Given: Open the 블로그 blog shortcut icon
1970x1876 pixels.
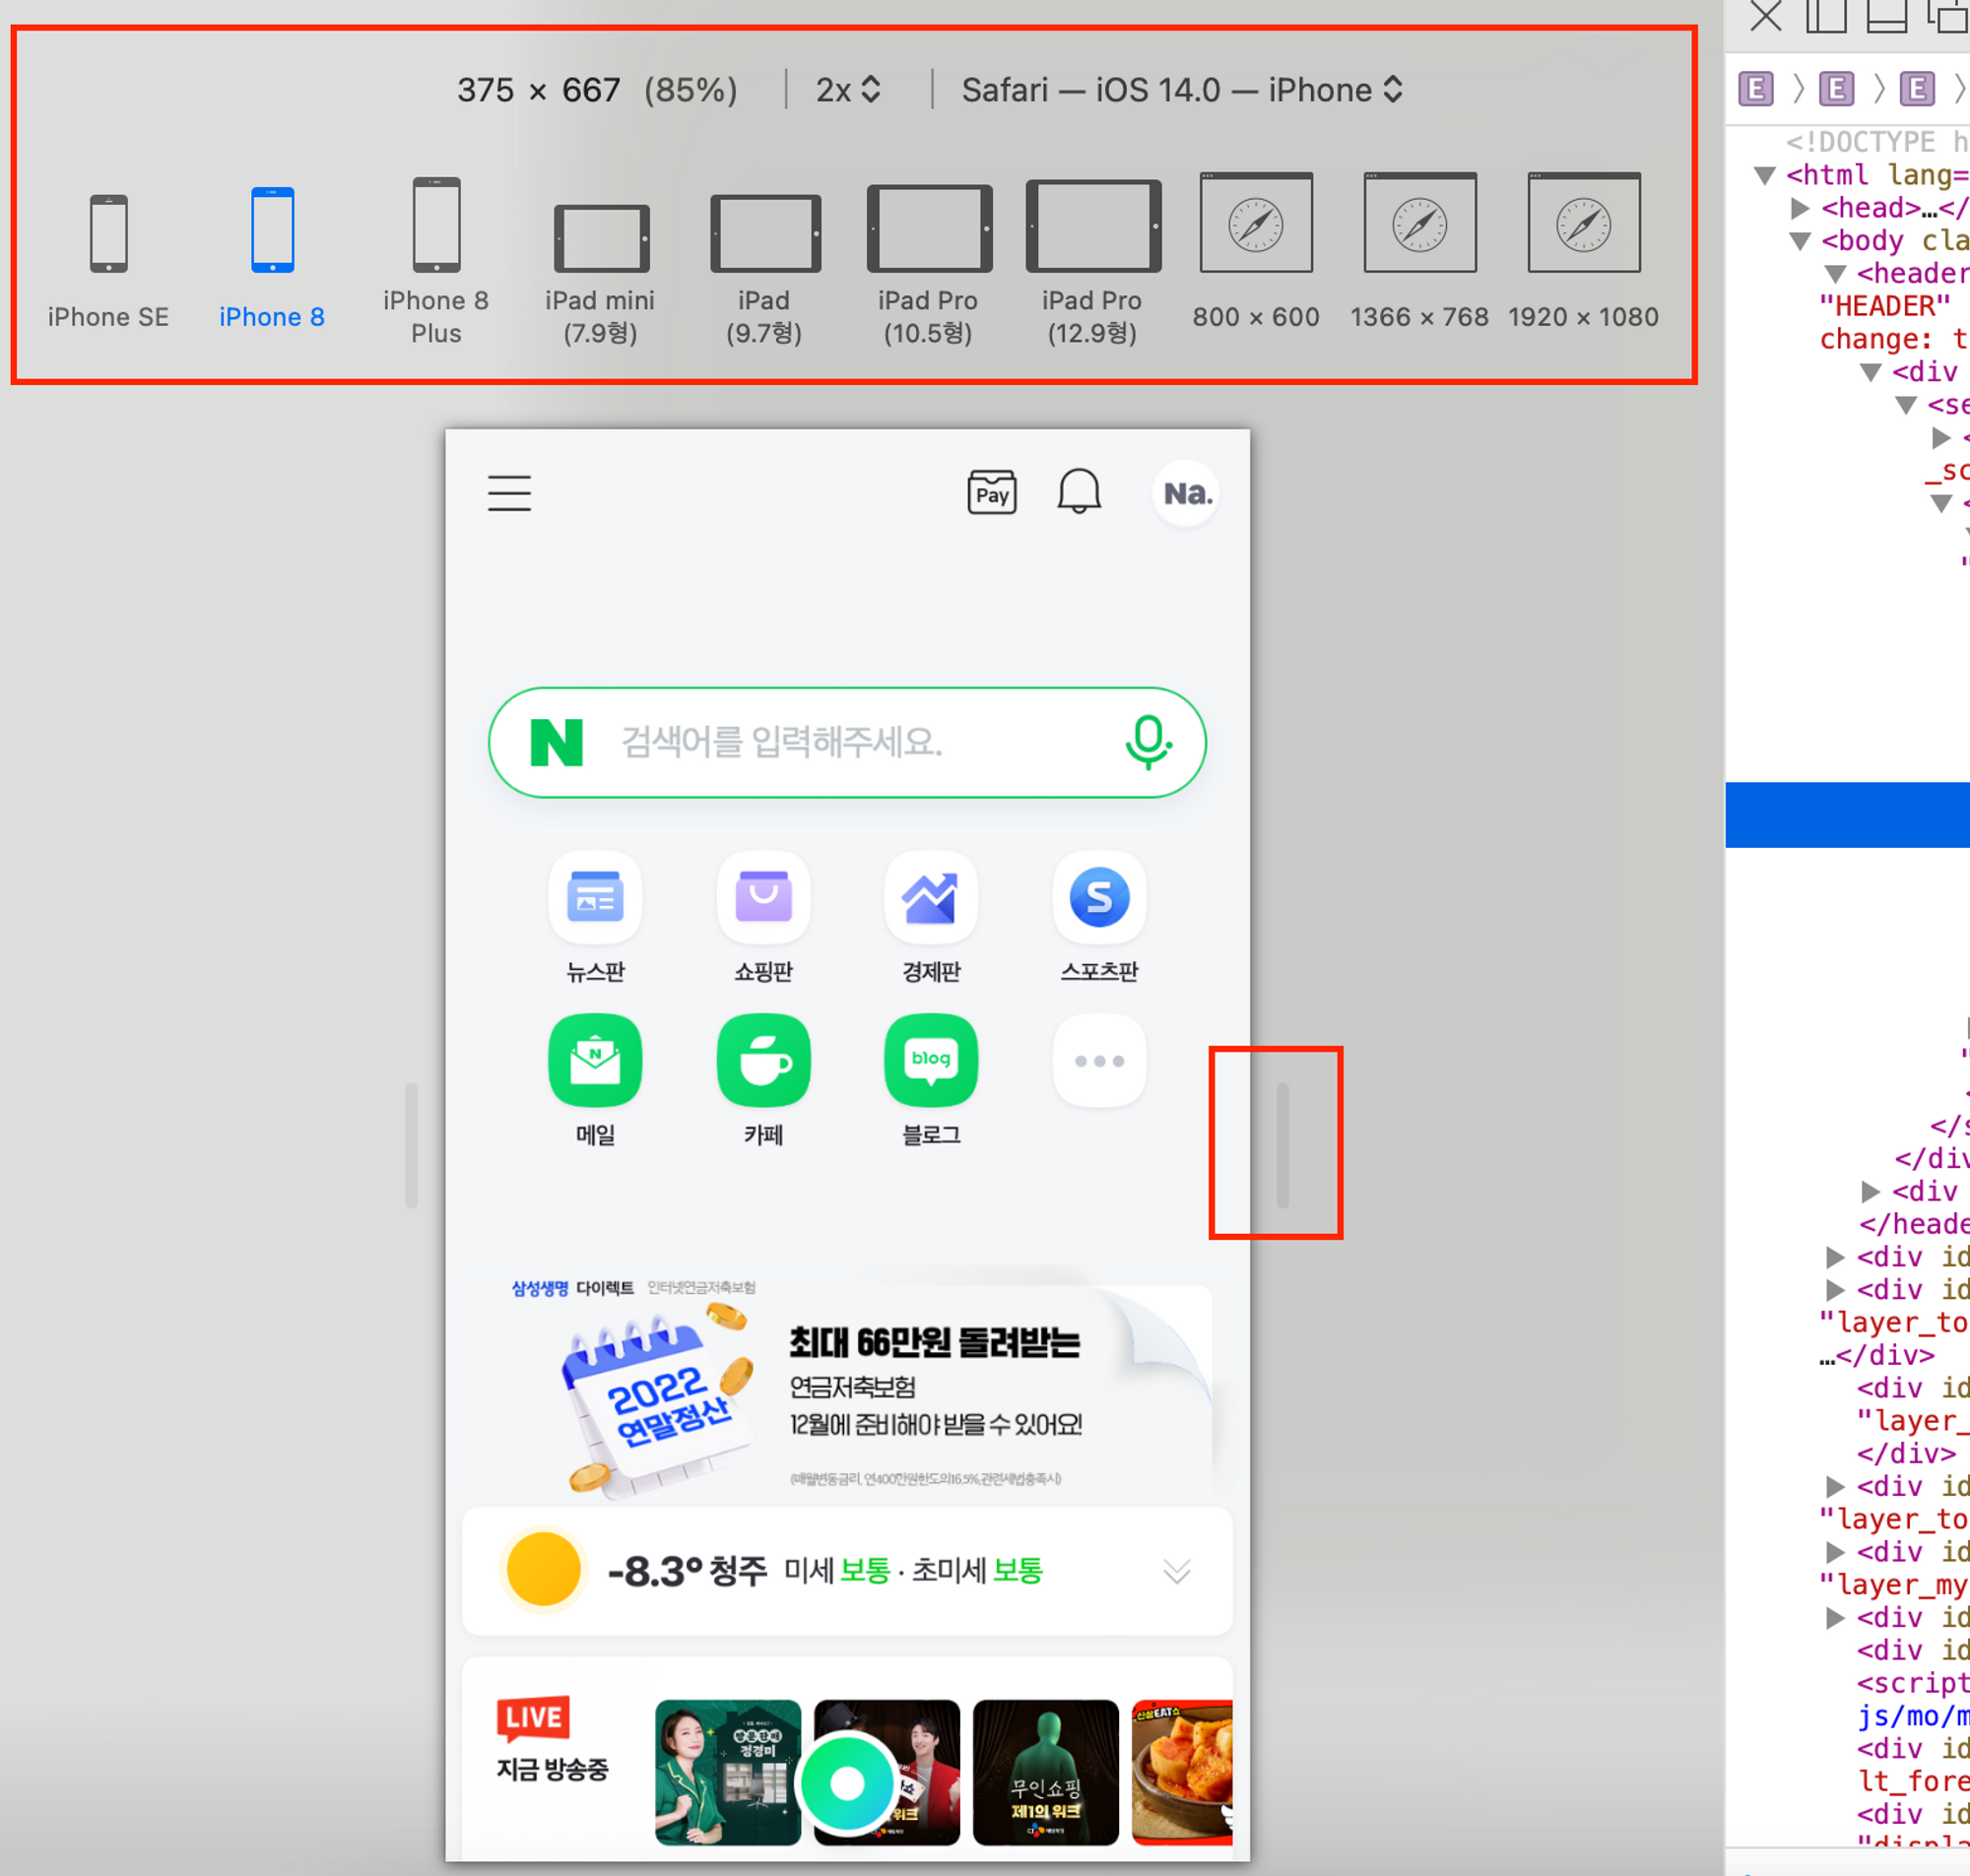Looking at the screenshot, I should click(931, 1061).
